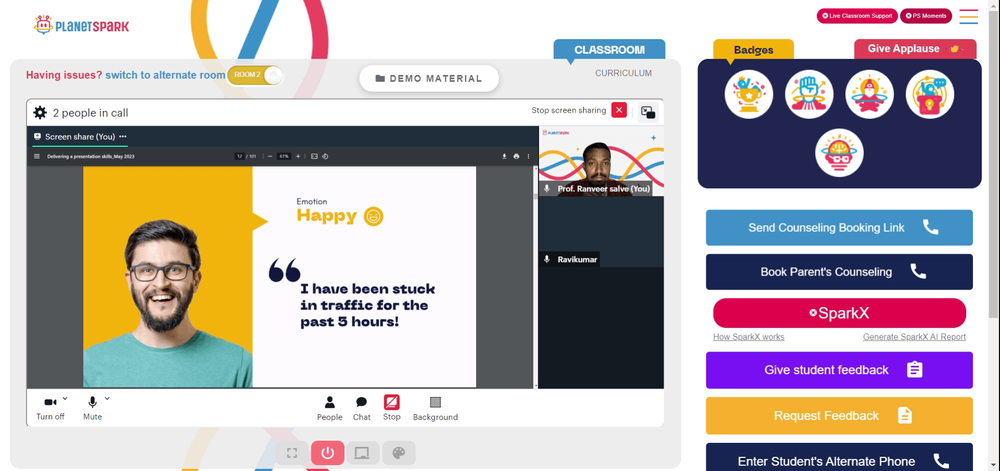Open the Chat panel
1000x471 pixels.
[362, 409]
